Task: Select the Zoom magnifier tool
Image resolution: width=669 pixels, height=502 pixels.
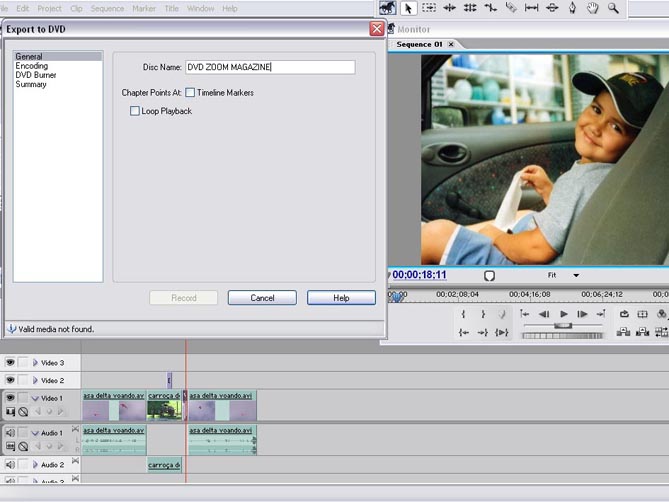Action: tap(613, 8)
